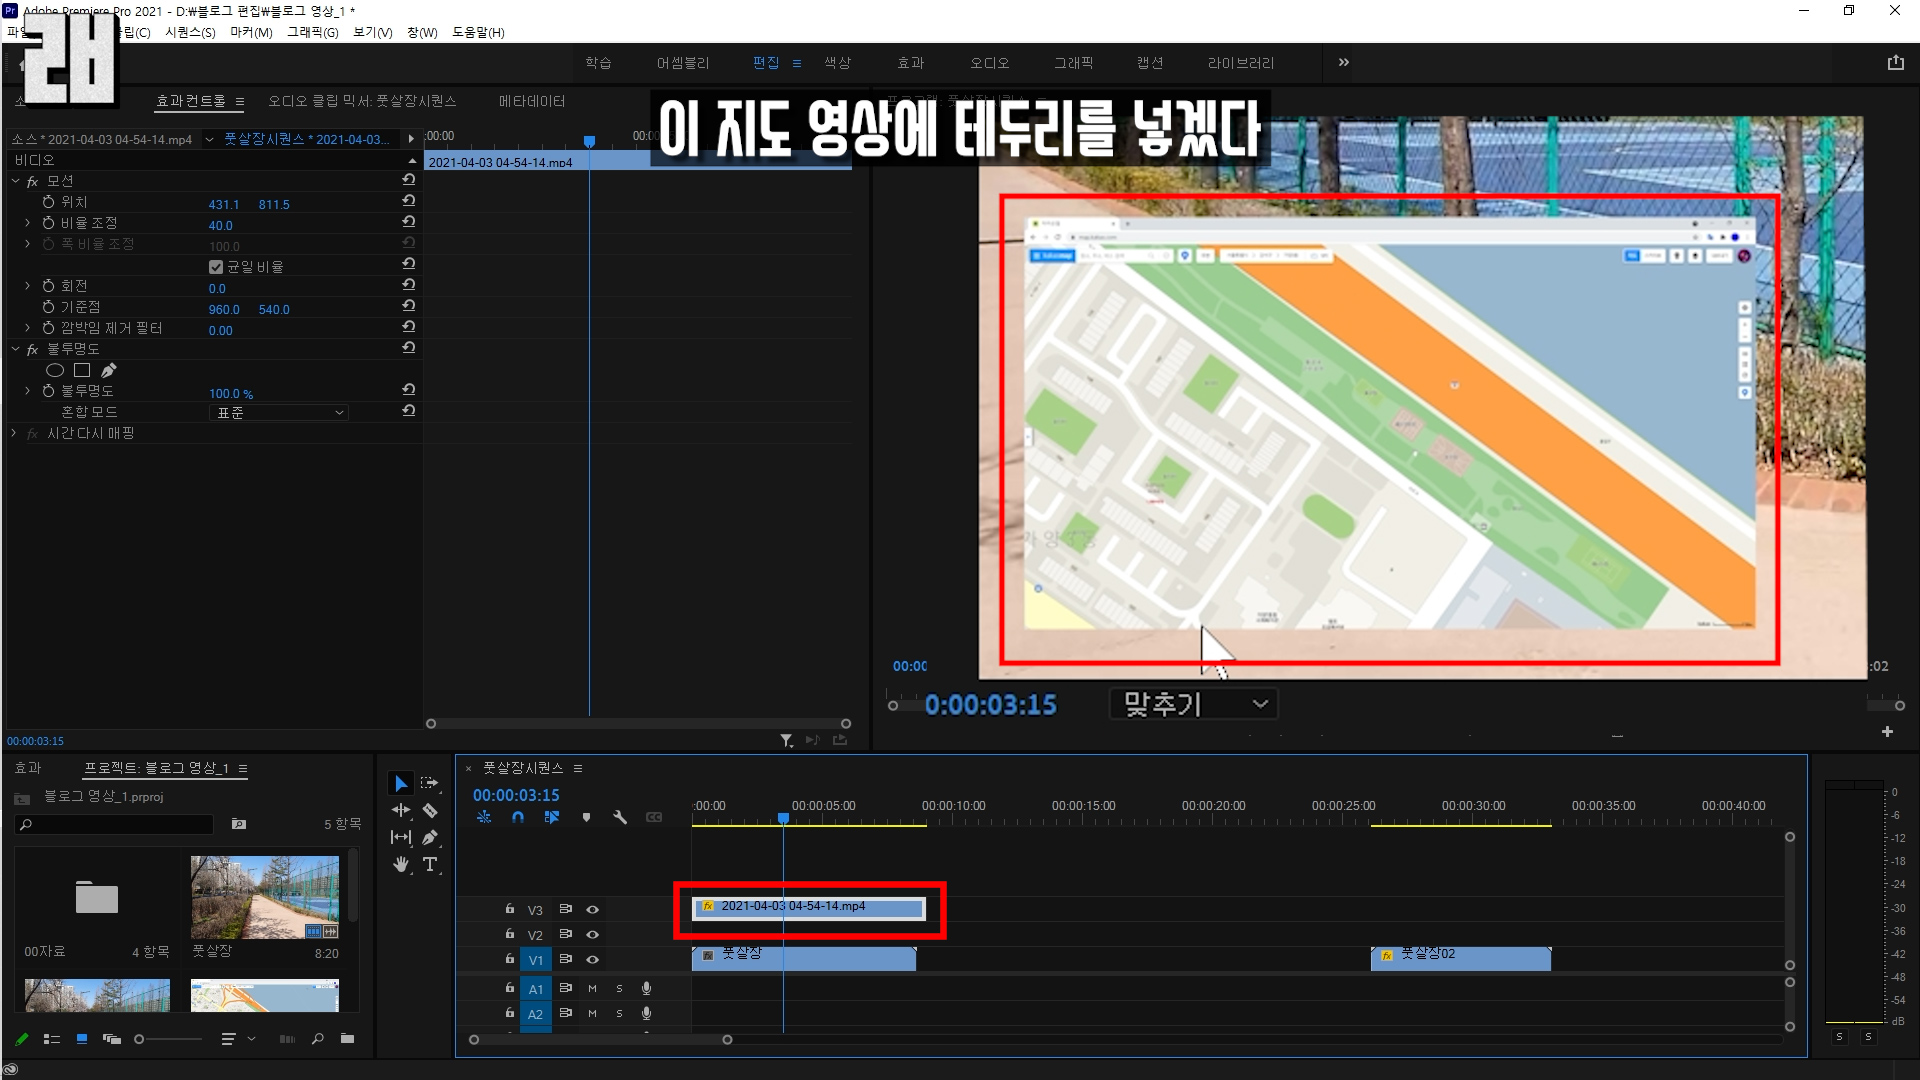
Task: Toggle Snap magnet icon in the timeline
Action: pos(518,818)
